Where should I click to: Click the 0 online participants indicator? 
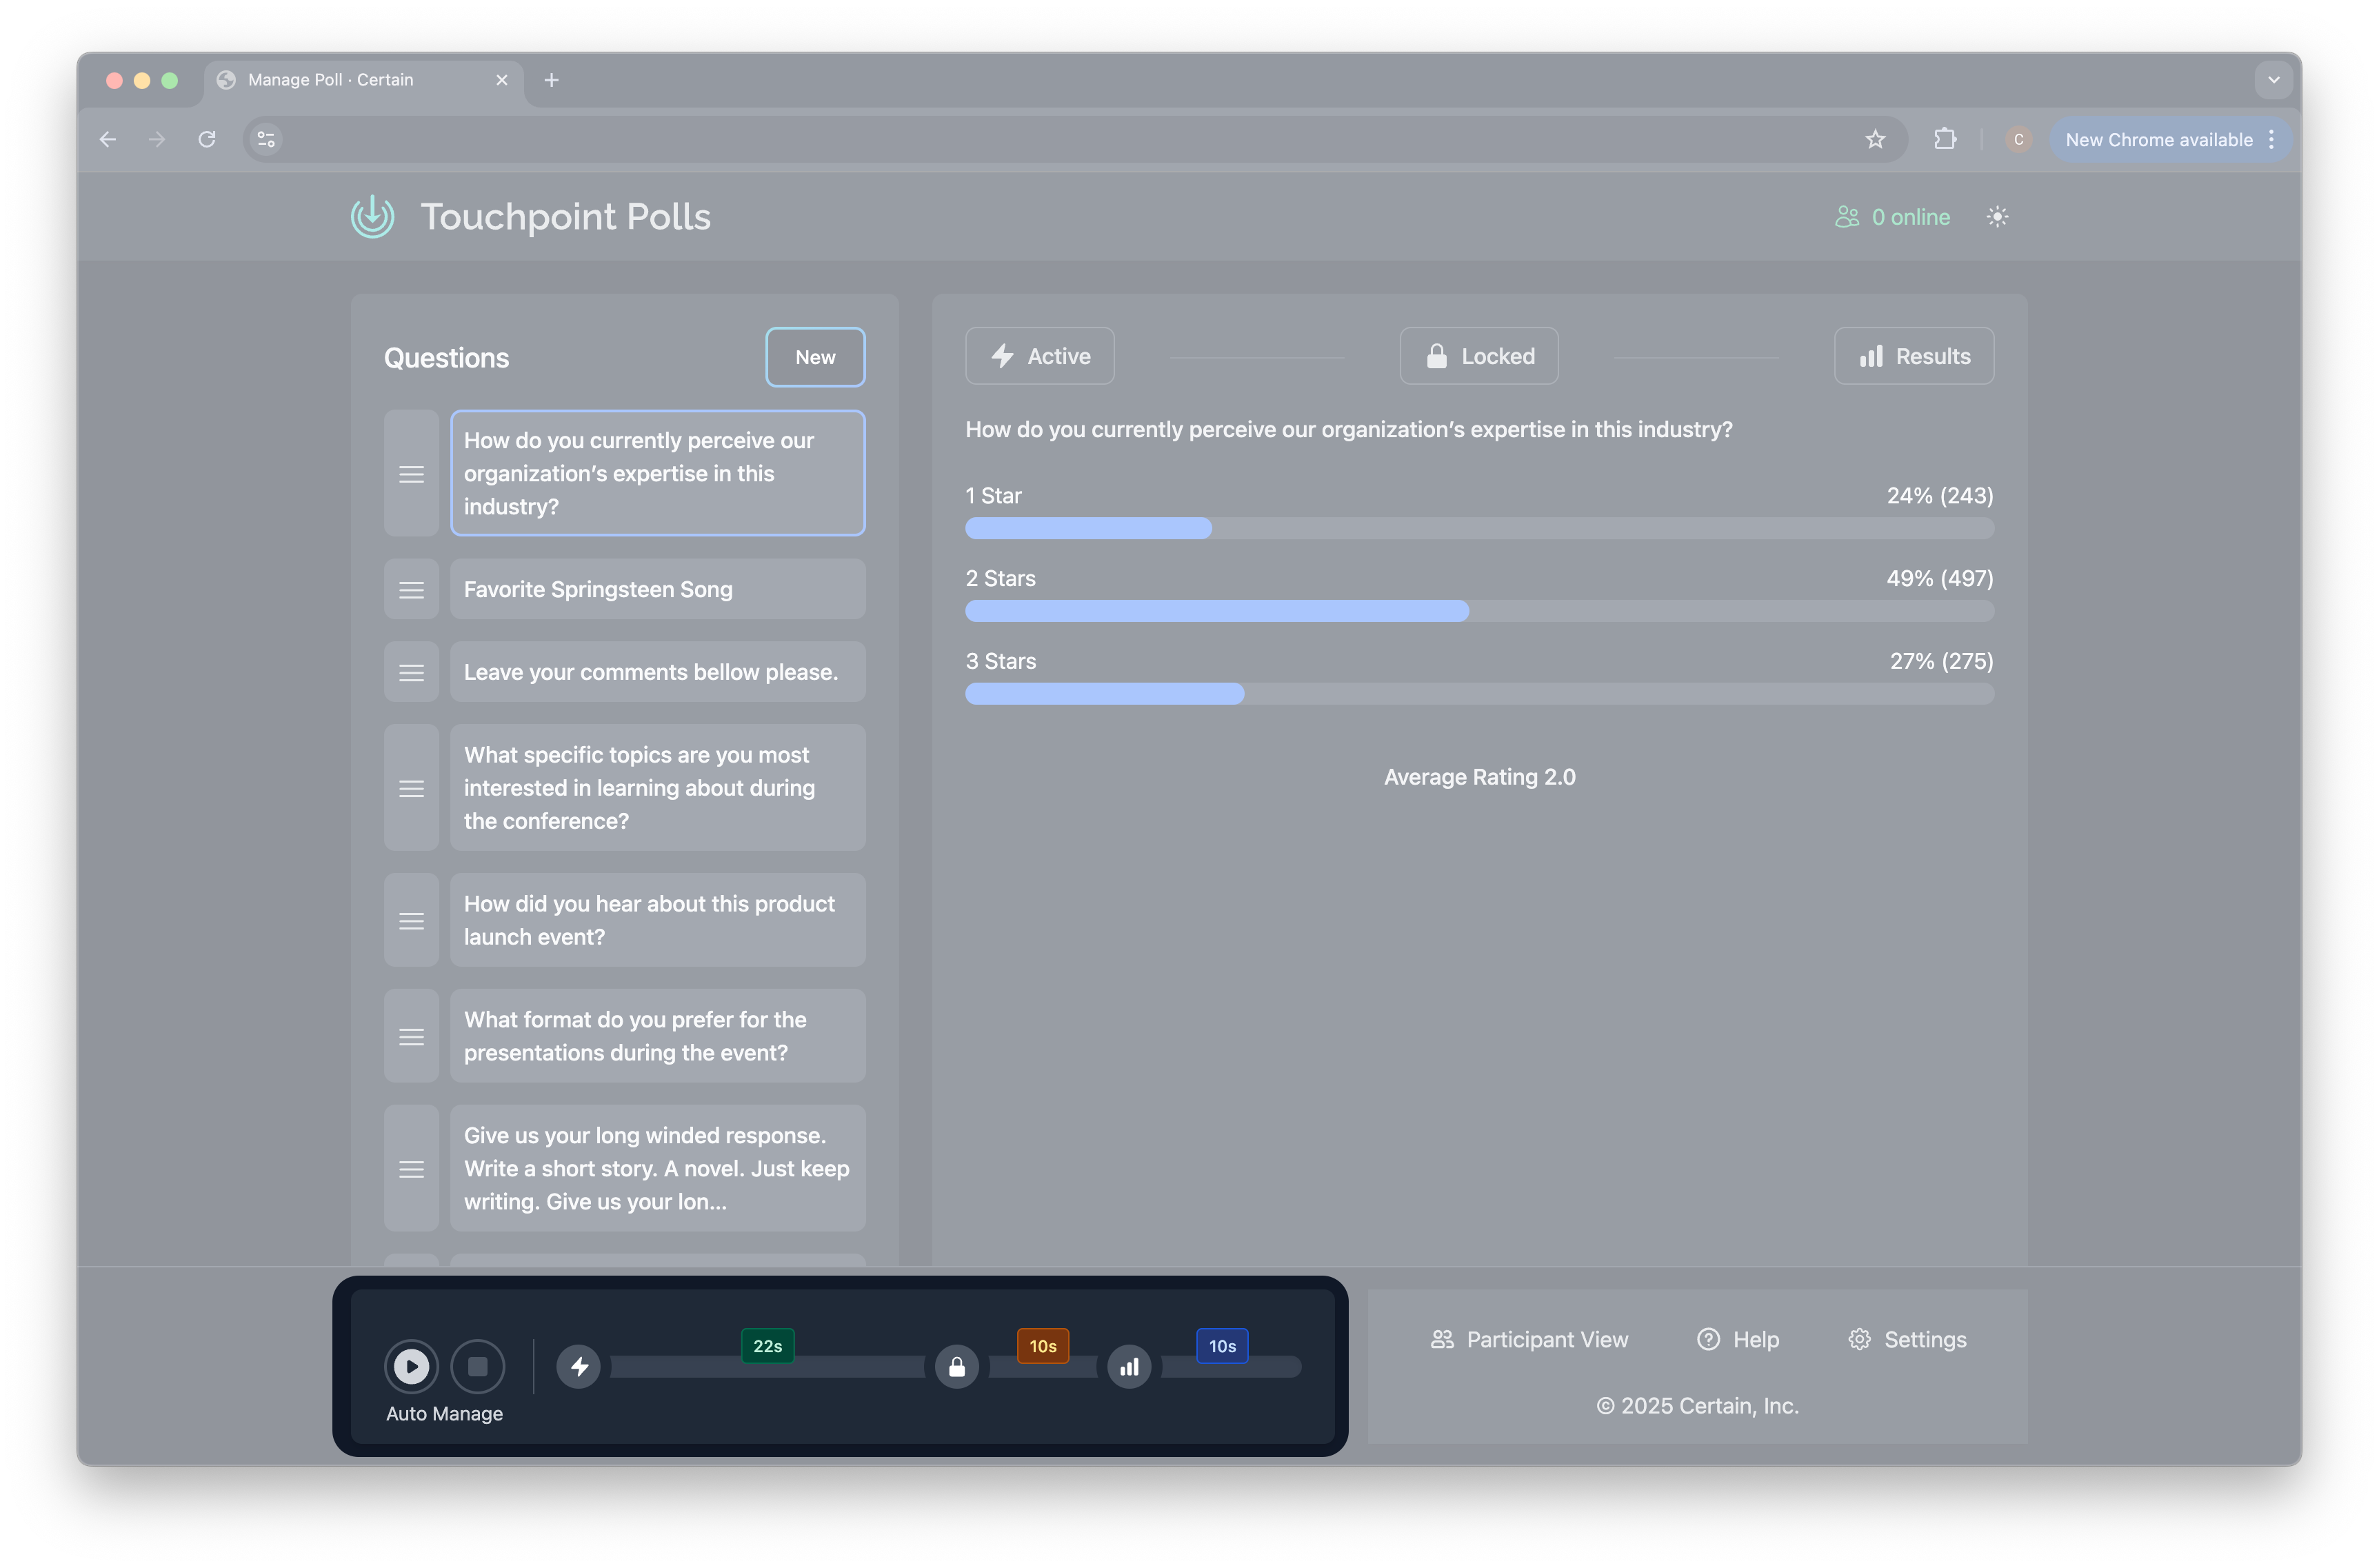pos(1892,217)
